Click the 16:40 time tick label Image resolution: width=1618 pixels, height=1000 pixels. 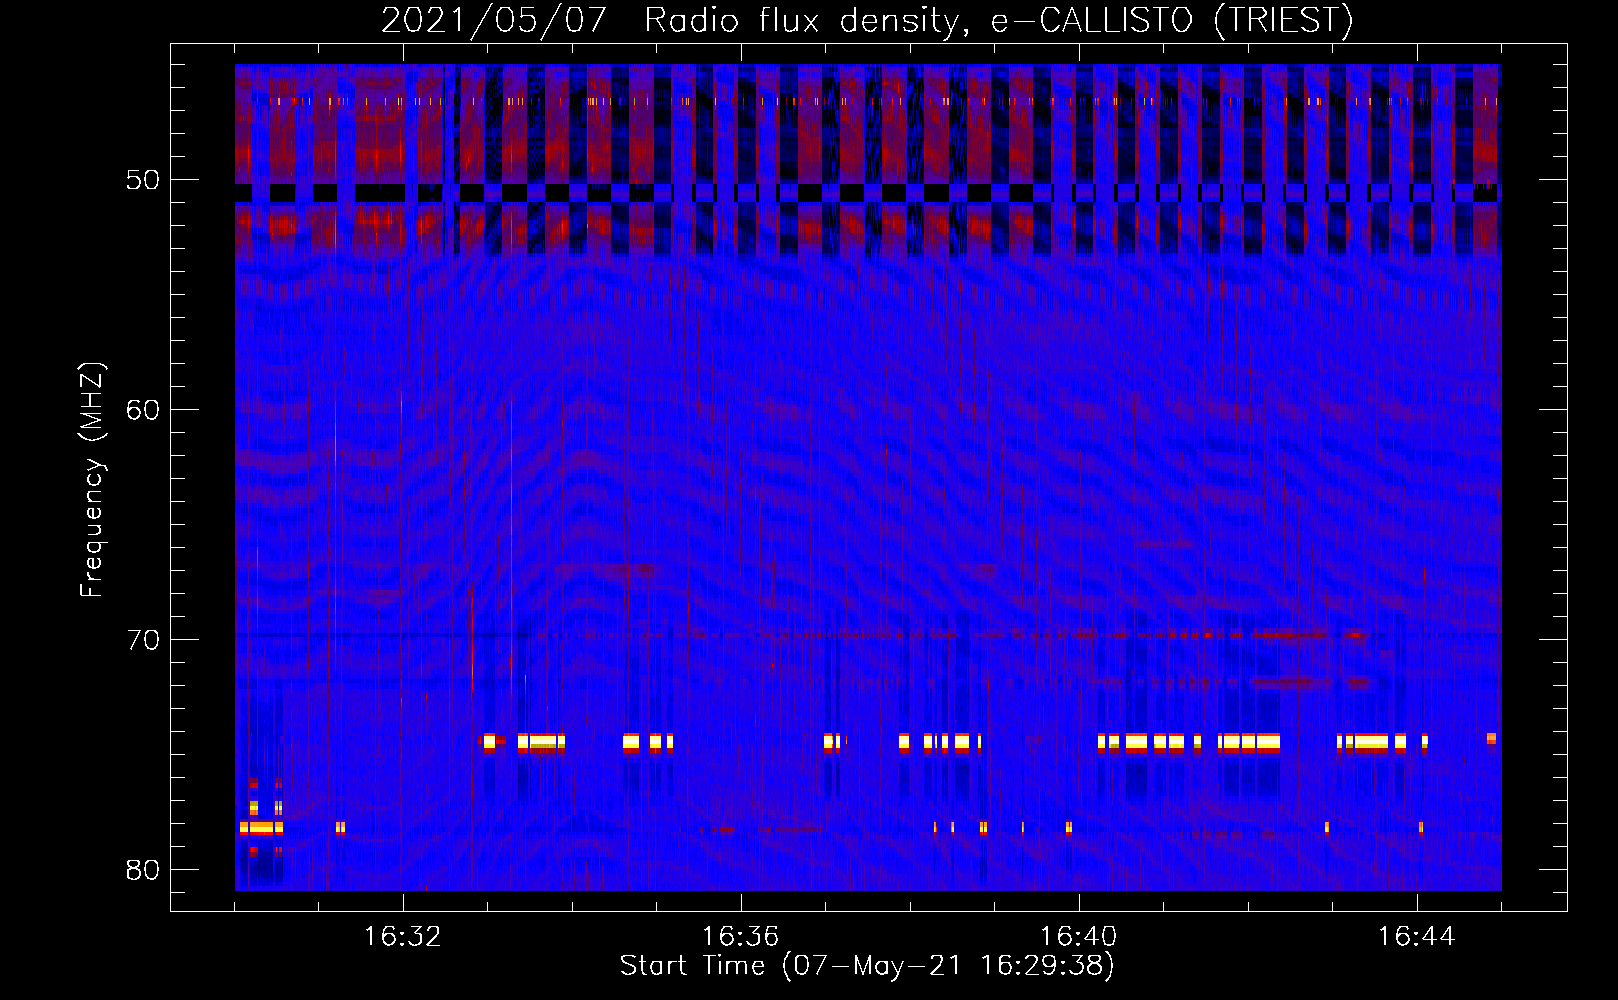pos(1078,937)
